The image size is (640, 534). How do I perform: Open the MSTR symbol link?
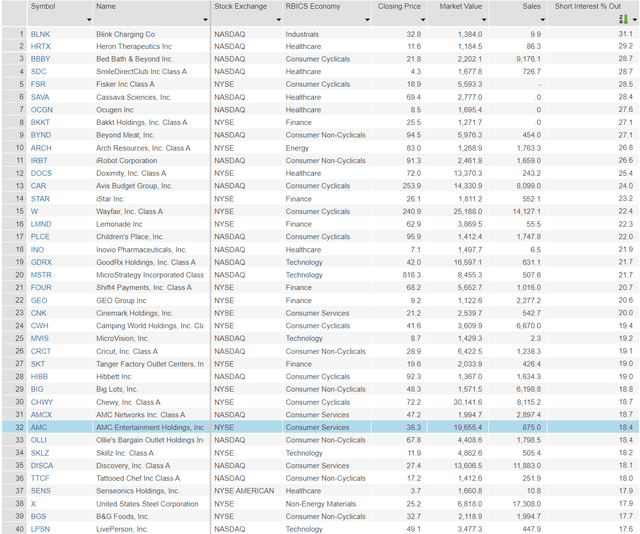pyautogui.click(x=41, y=275)
